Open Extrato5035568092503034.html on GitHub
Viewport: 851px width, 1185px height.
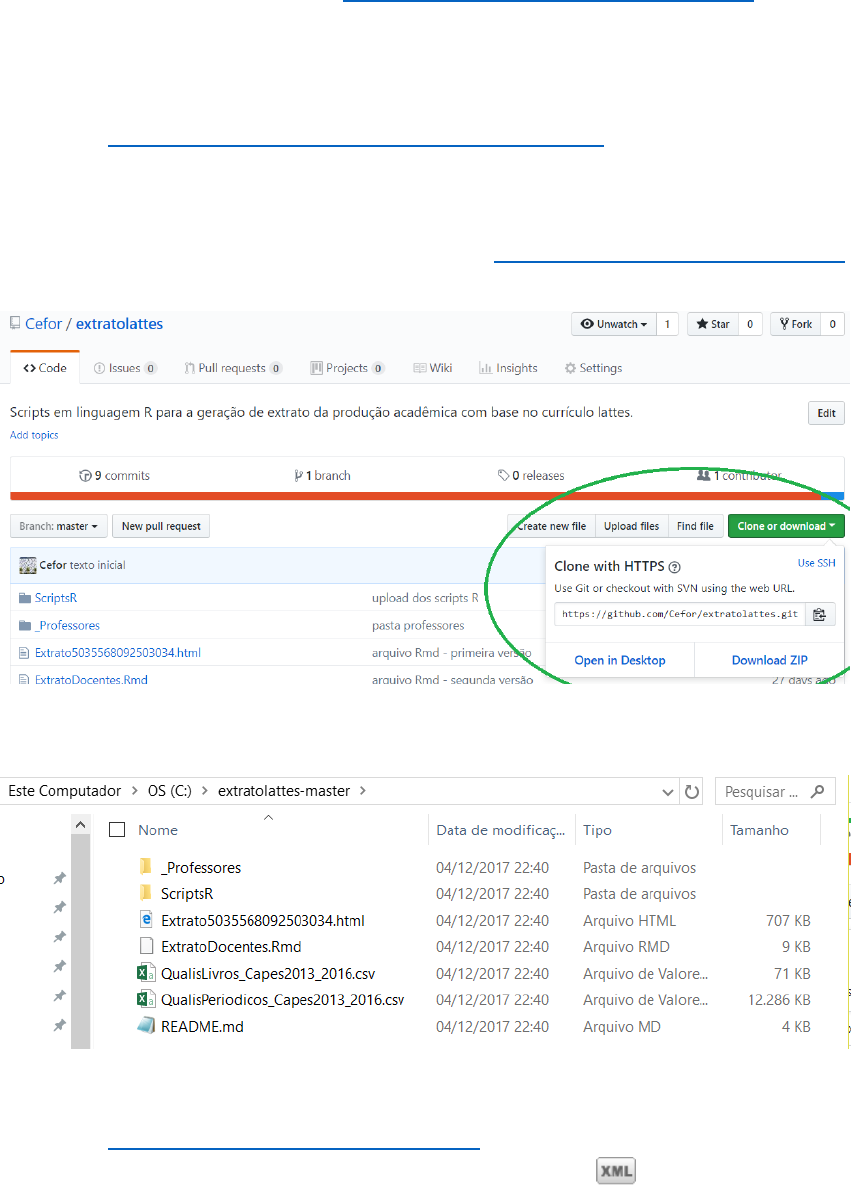pyautogui.click(x=118, y=653)
